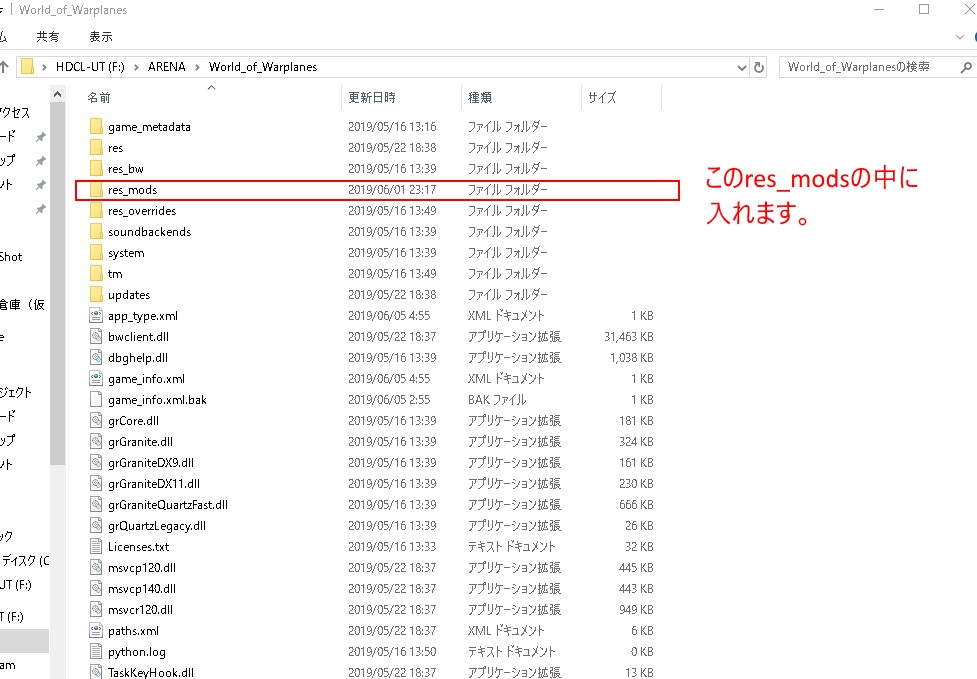The width and height of the screenshot is (977, 679).
Task: Select the tm folder icon
Action: pyautogui.click(x=96, y=273)
